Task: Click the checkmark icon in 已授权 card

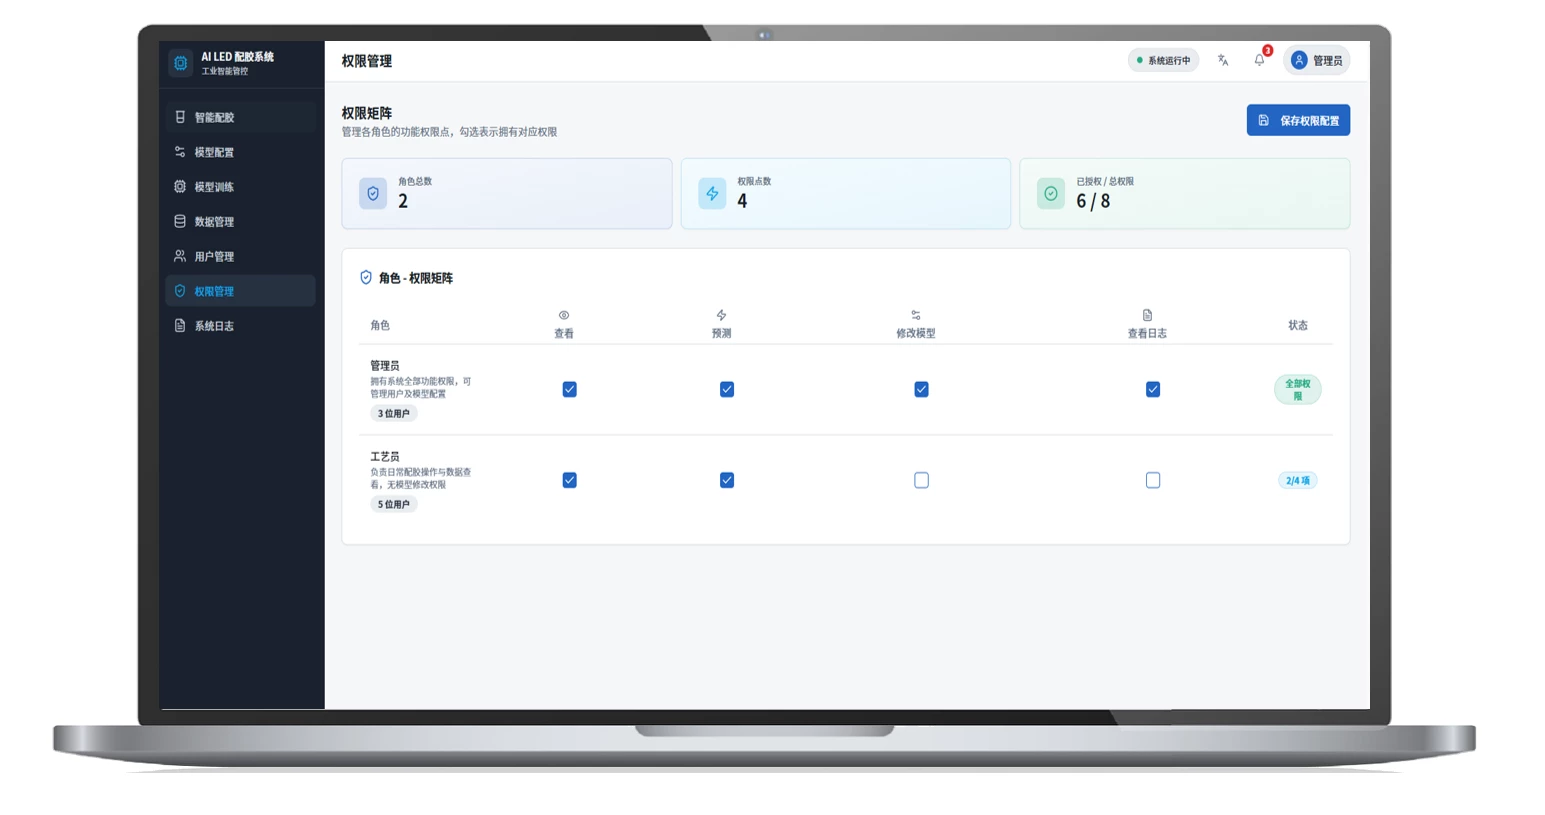Action: pos(1050,194)
